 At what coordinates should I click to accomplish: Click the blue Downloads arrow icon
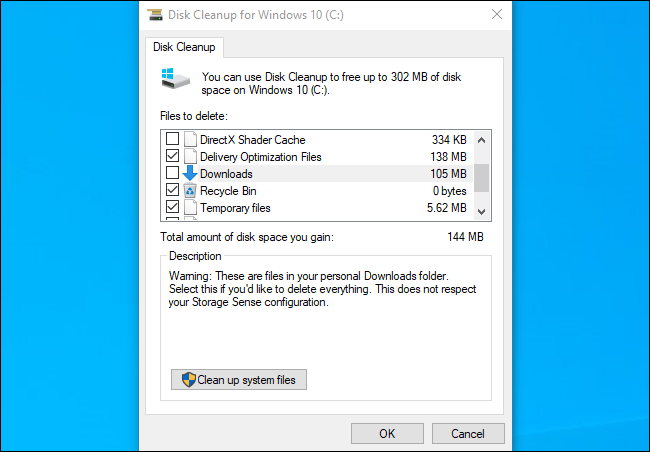190,173
